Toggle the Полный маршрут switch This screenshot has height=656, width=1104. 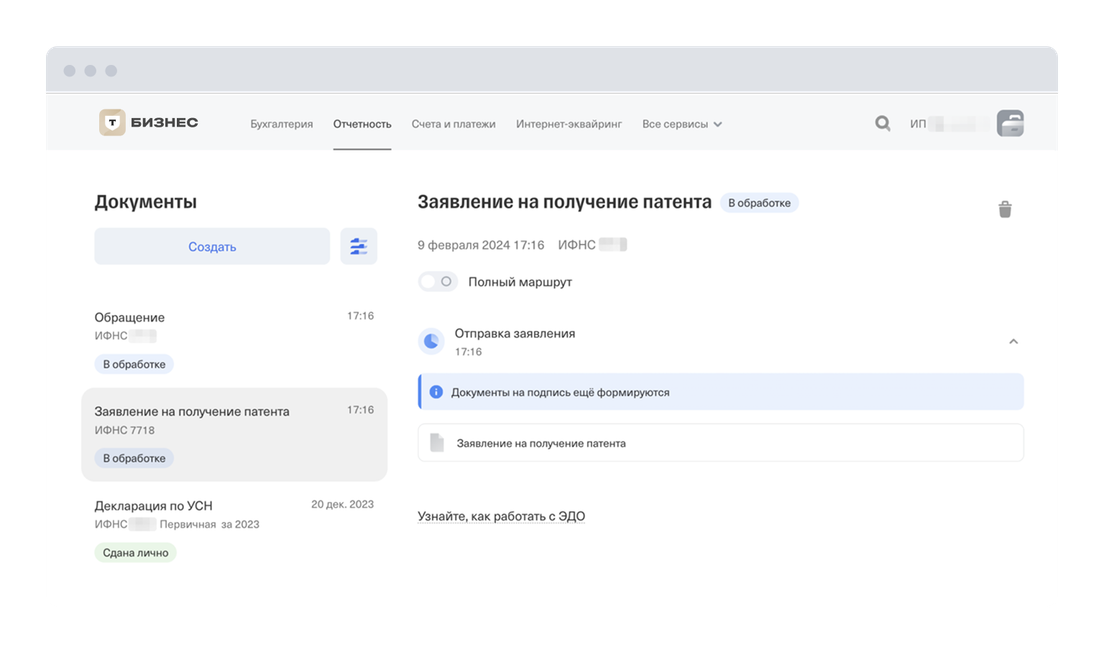click(x=438, y=282)
